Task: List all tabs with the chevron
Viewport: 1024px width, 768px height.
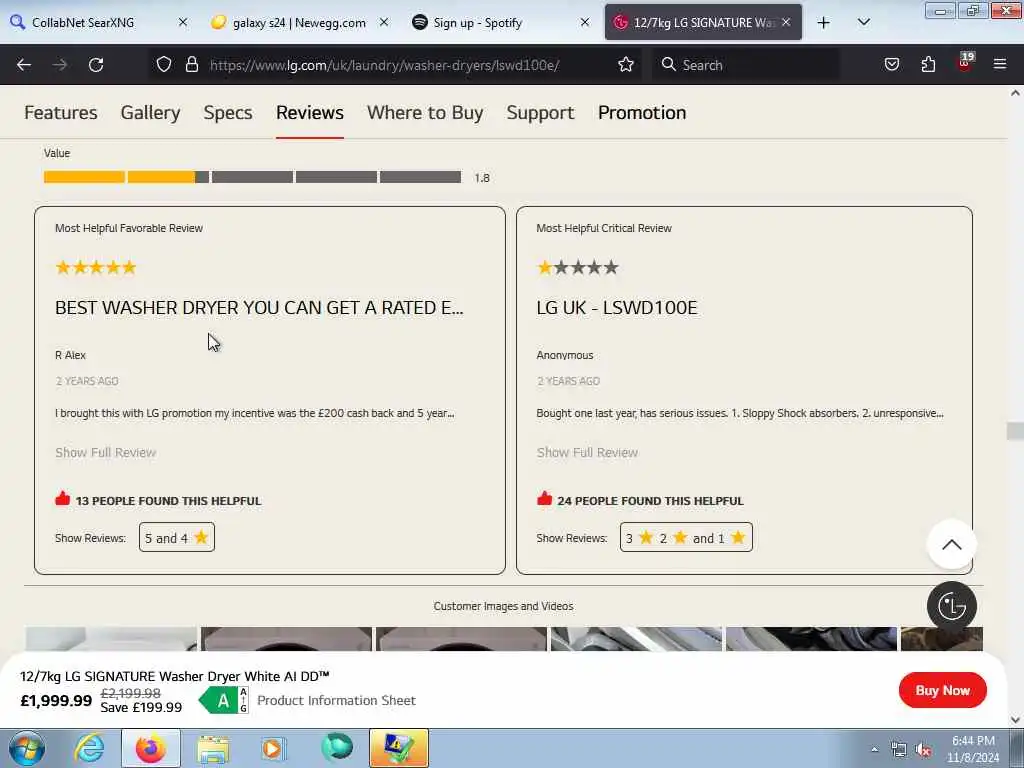Action: (863, 22)
